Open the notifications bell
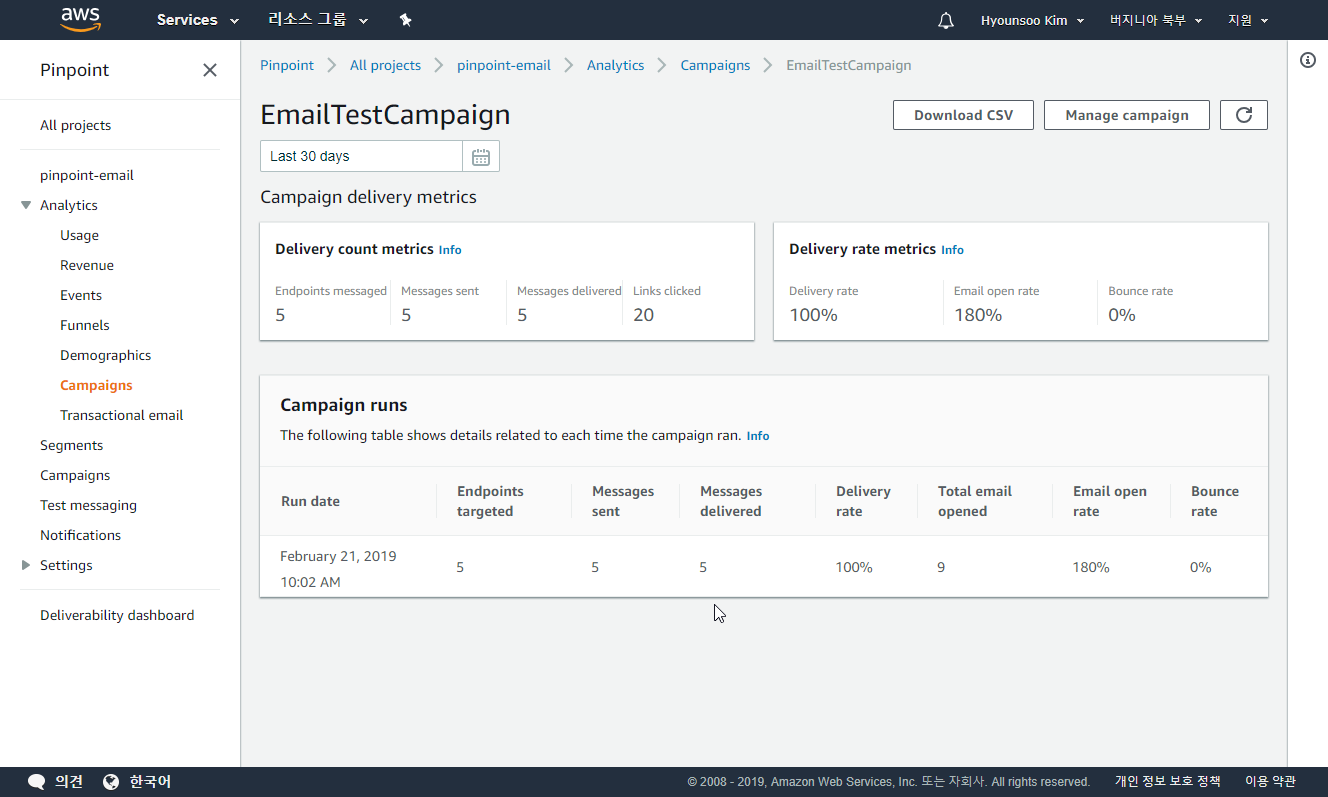1328x797 pixels. [x=946, y=20]
